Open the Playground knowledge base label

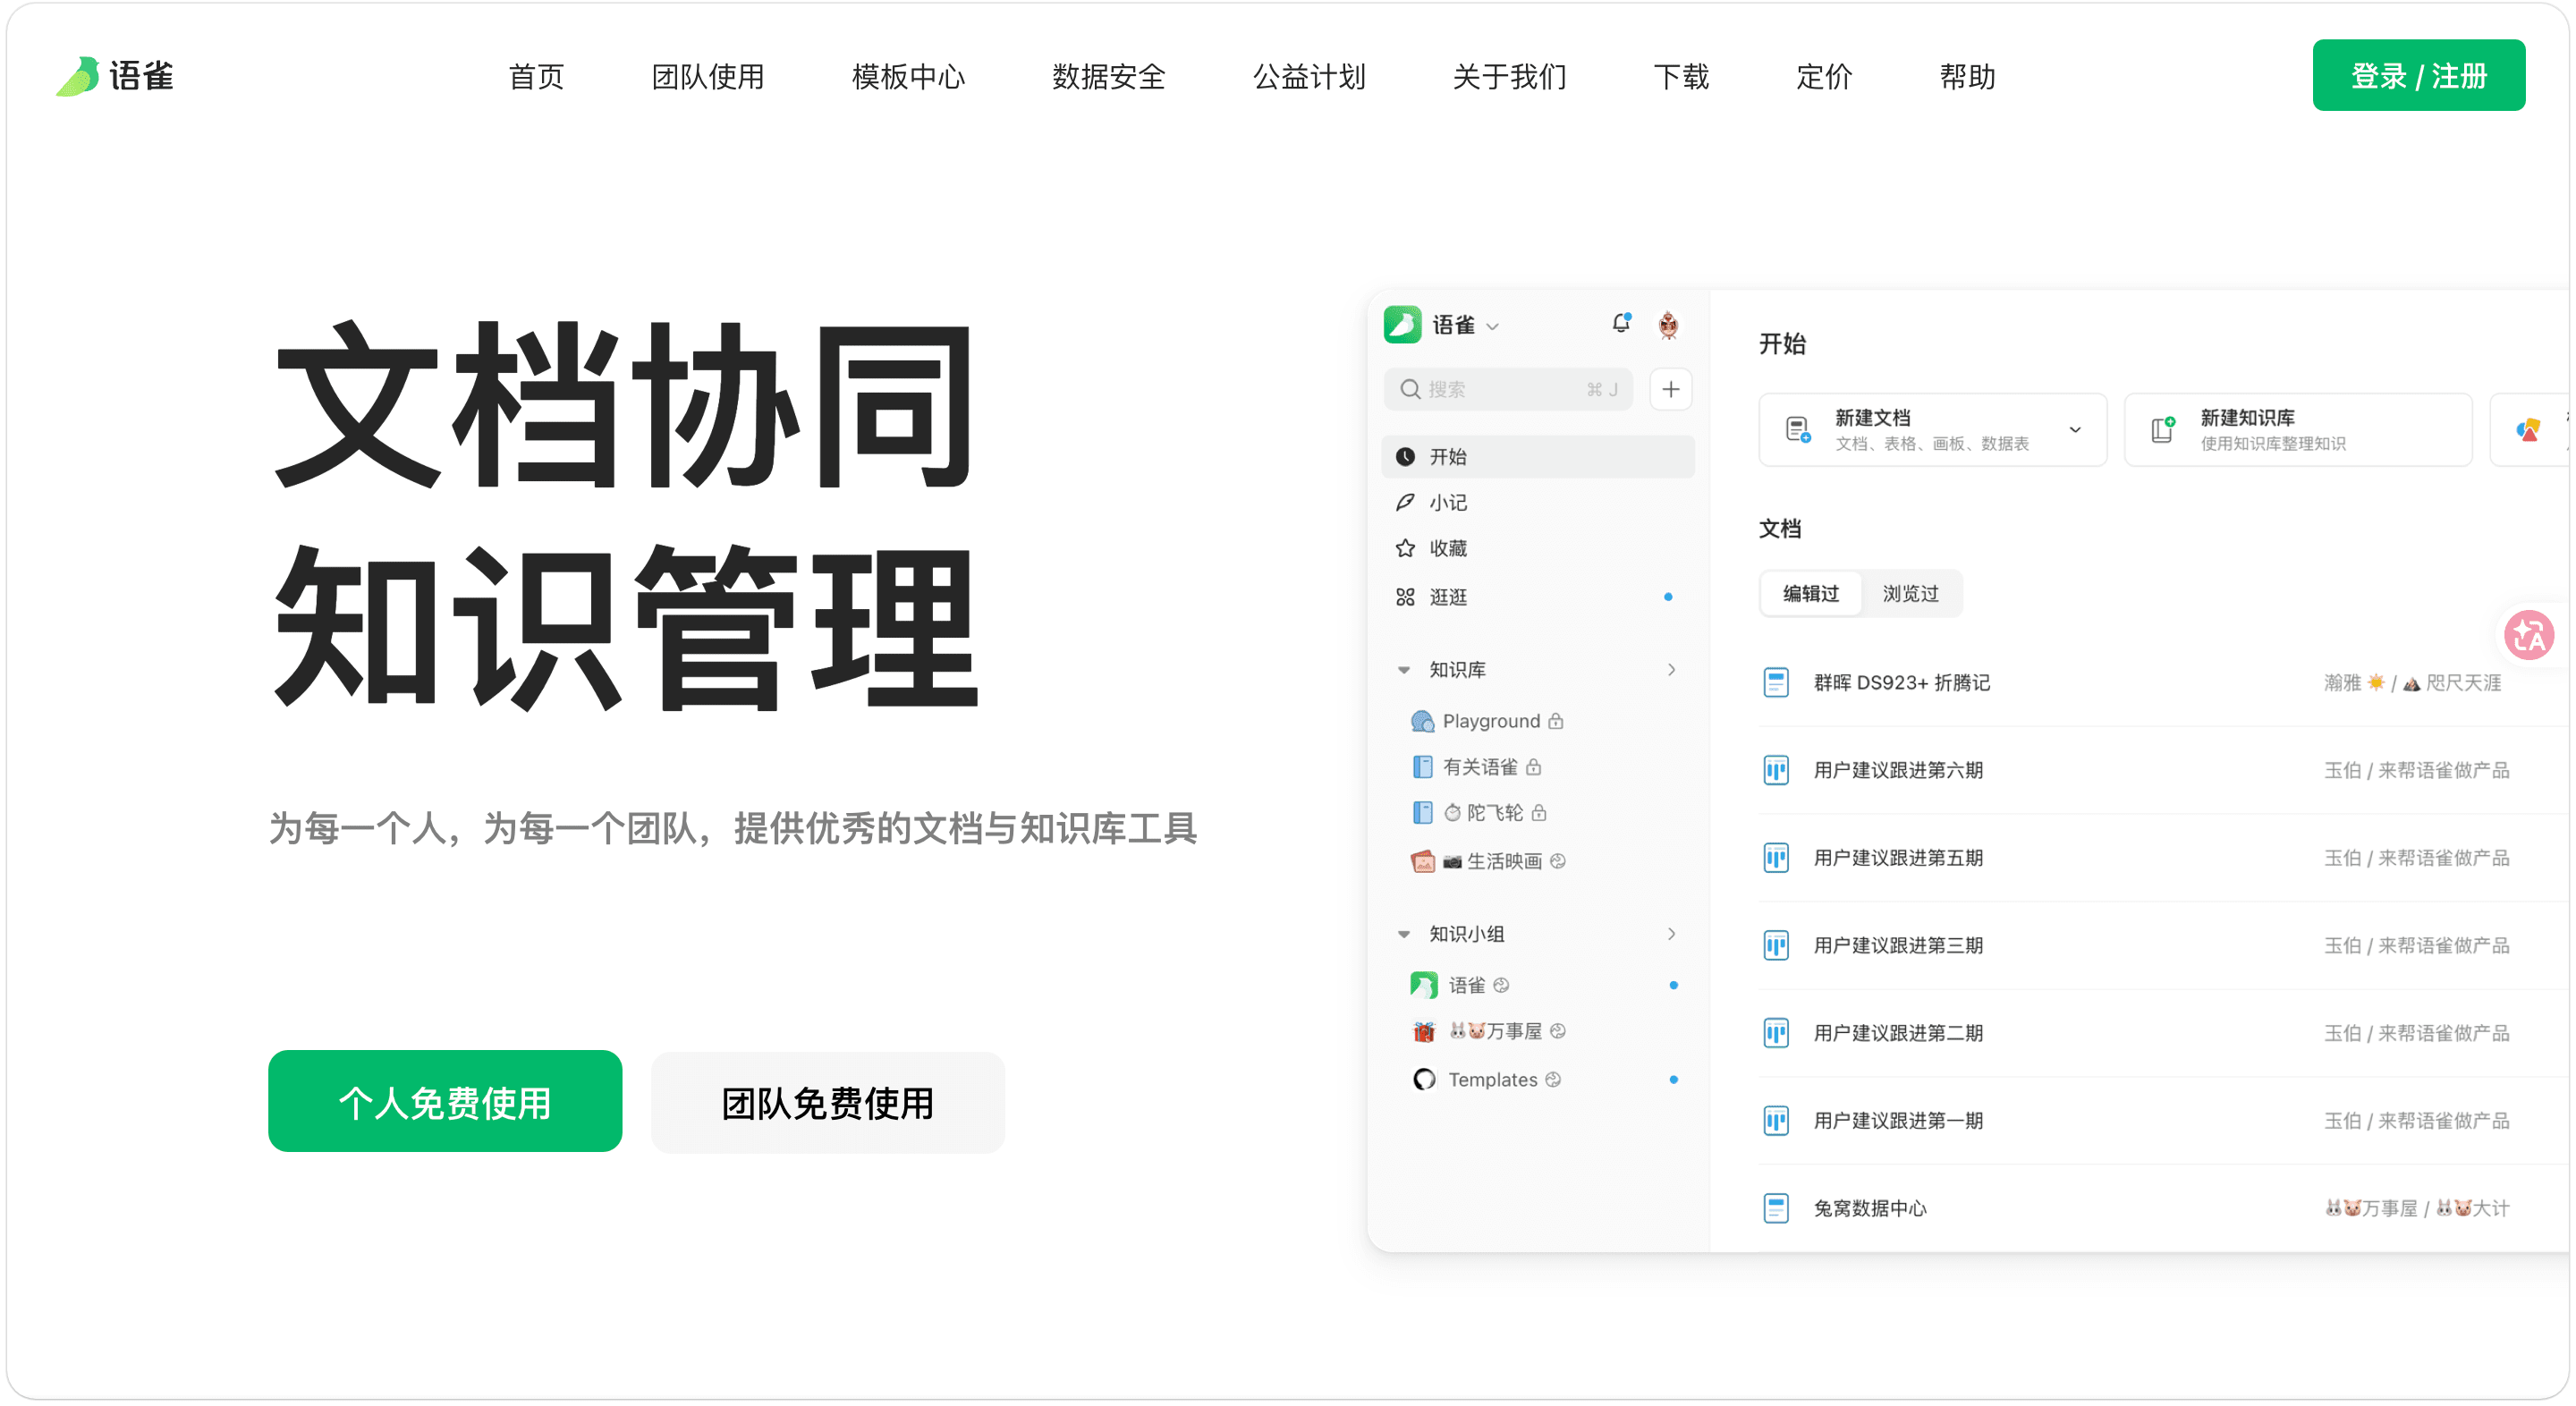click(x=1491, y=721)
